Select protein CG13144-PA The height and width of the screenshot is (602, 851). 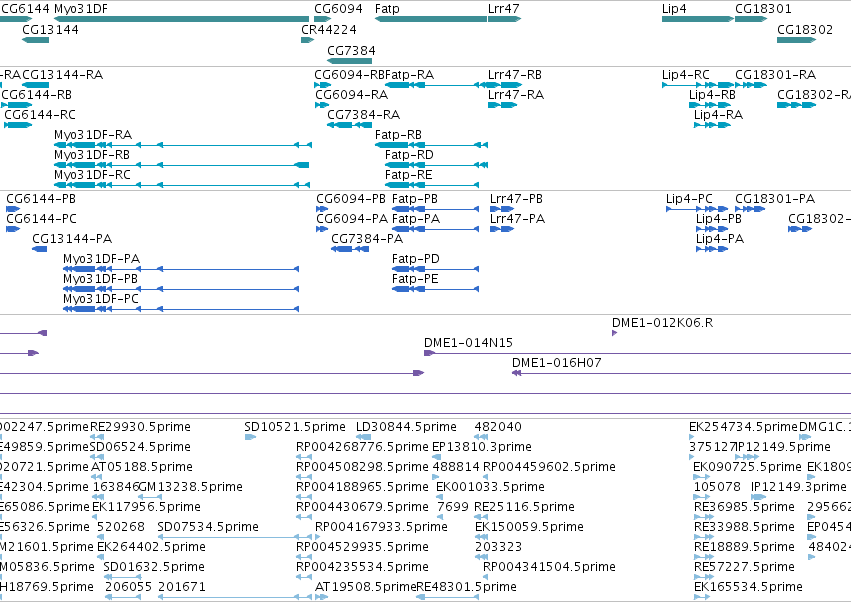pos(40,249)
